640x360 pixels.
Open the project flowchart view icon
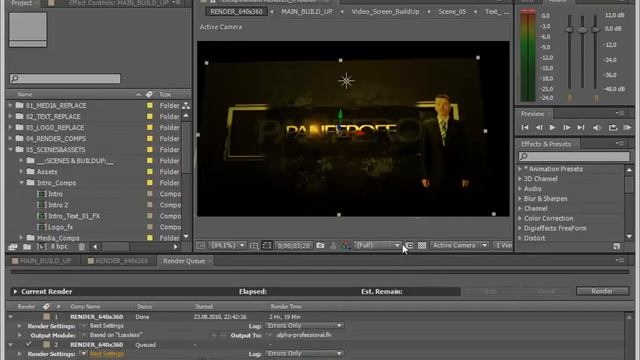(186, 106)
